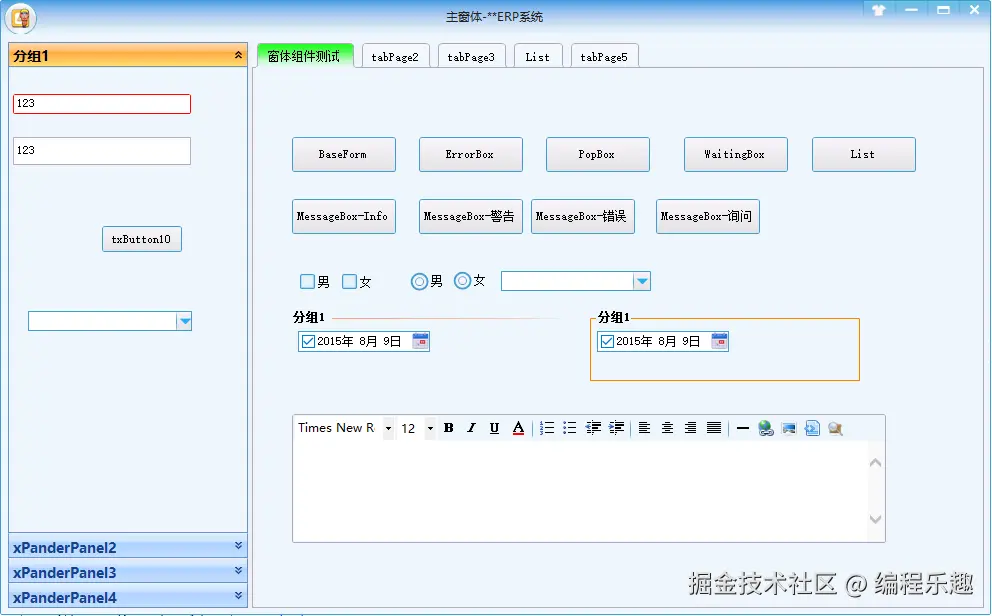992x616 pixels.
Task: Center align text in the editor
Action: (667, 428)
